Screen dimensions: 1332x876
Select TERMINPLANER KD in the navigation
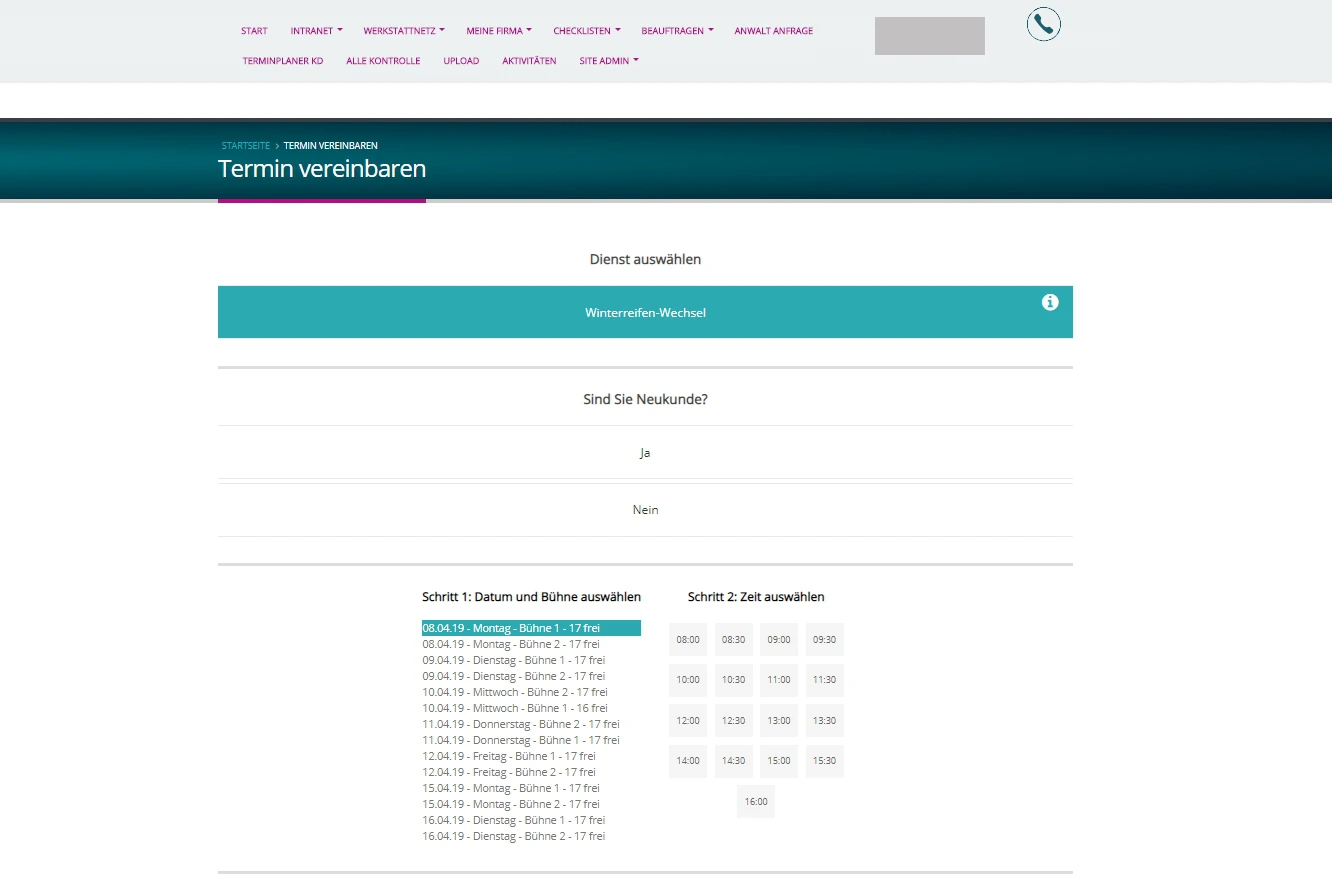(x=282, y=60)
